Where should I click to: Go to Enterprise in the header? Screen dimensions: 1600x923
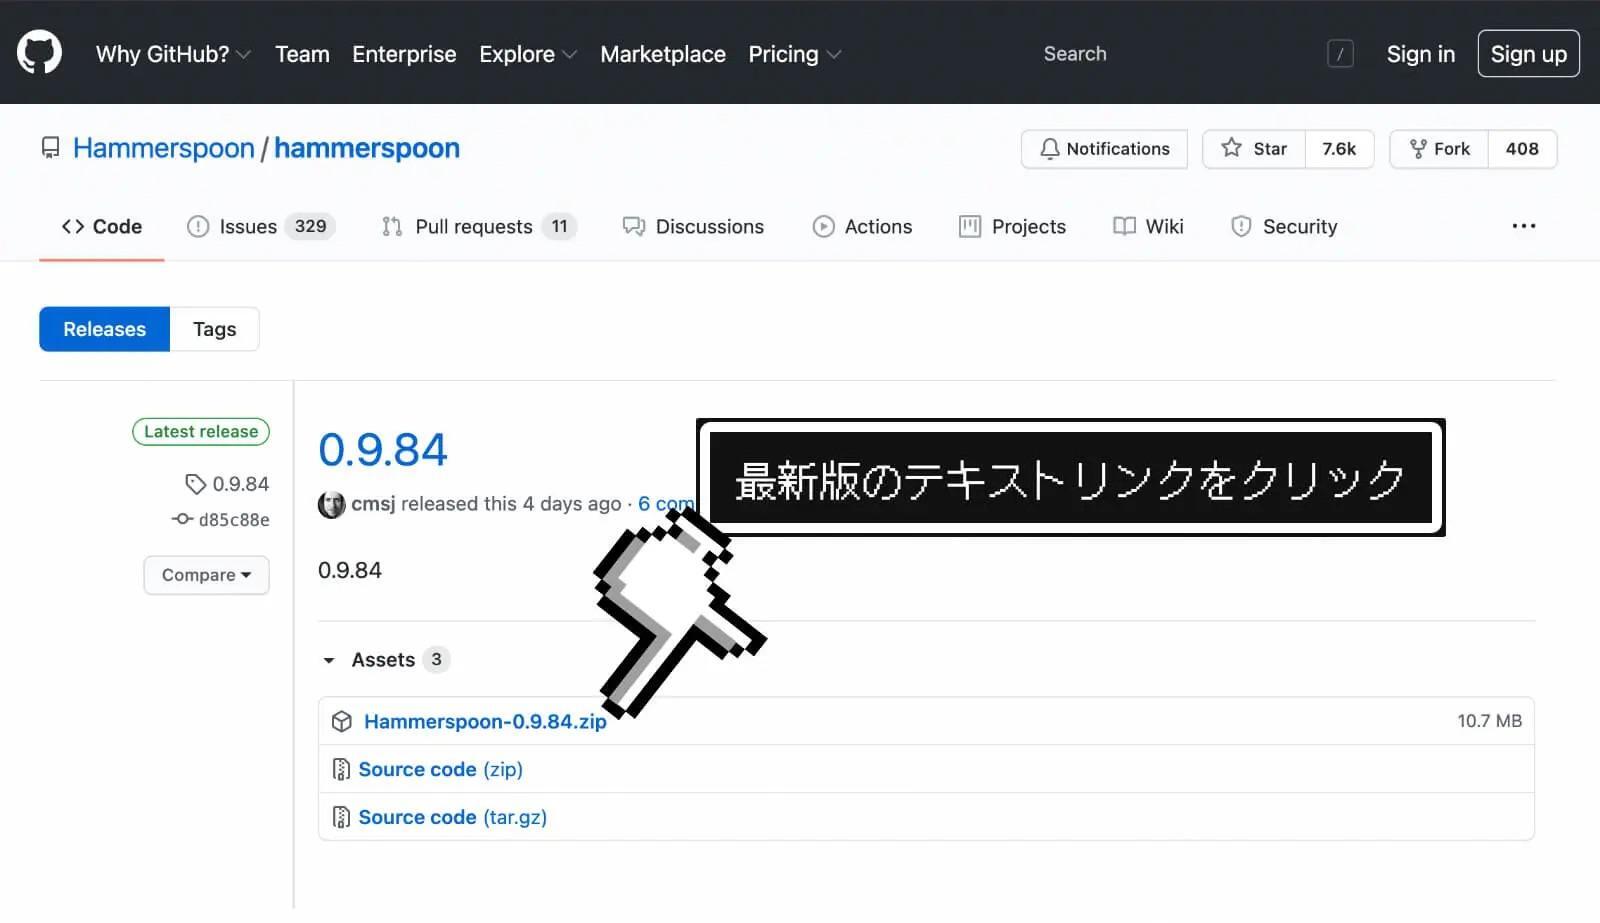404,54
